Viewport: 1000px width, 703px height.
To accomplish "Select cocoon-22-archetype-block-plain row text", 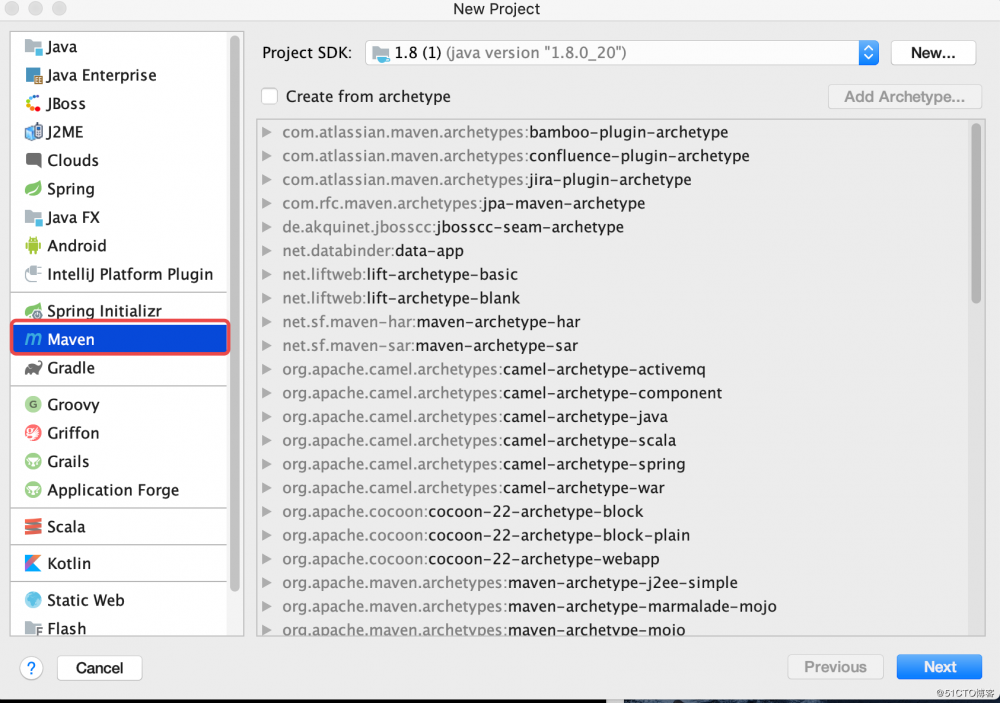I will [x=486, y=535].
